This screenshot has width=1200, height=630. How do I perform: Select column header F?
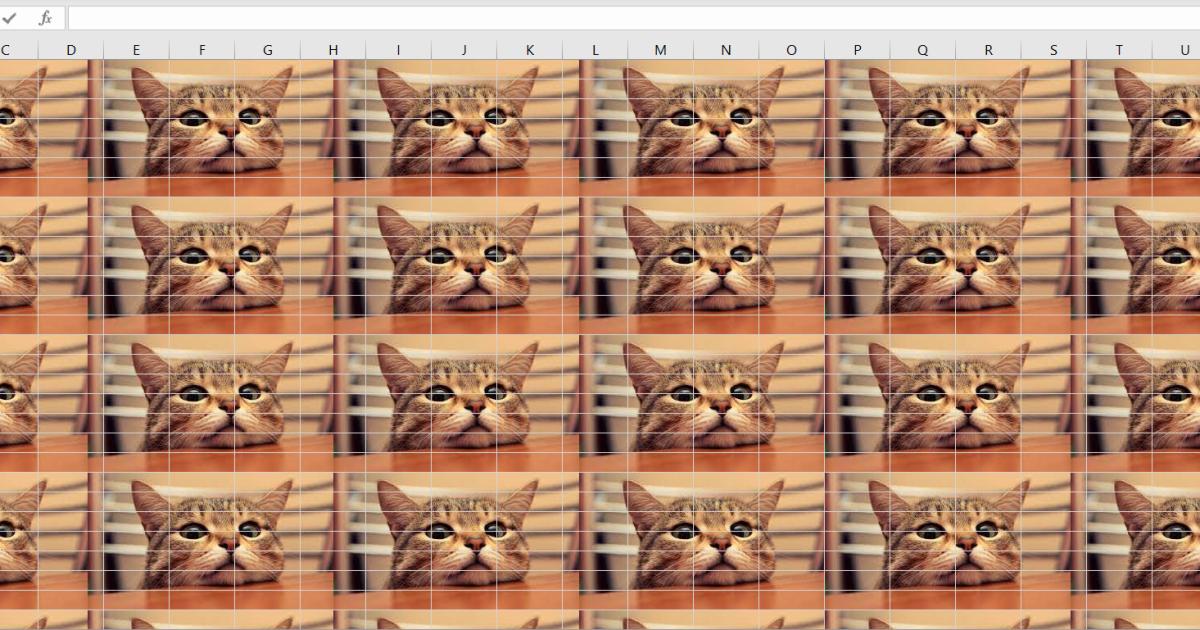tap(202, 47)
